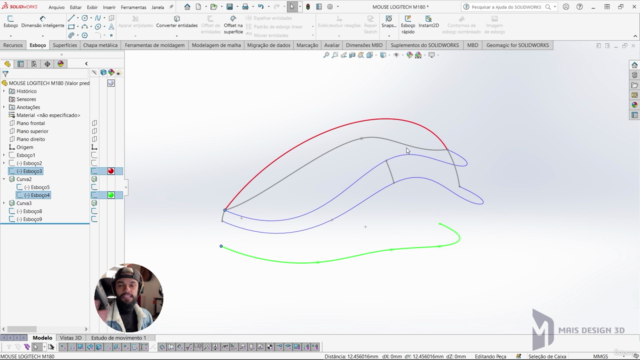The width and height of the screenshot is (640, 360).
Task: Click the appearance swatch for MOUSE LOGITECH M180
Action: 111,83
